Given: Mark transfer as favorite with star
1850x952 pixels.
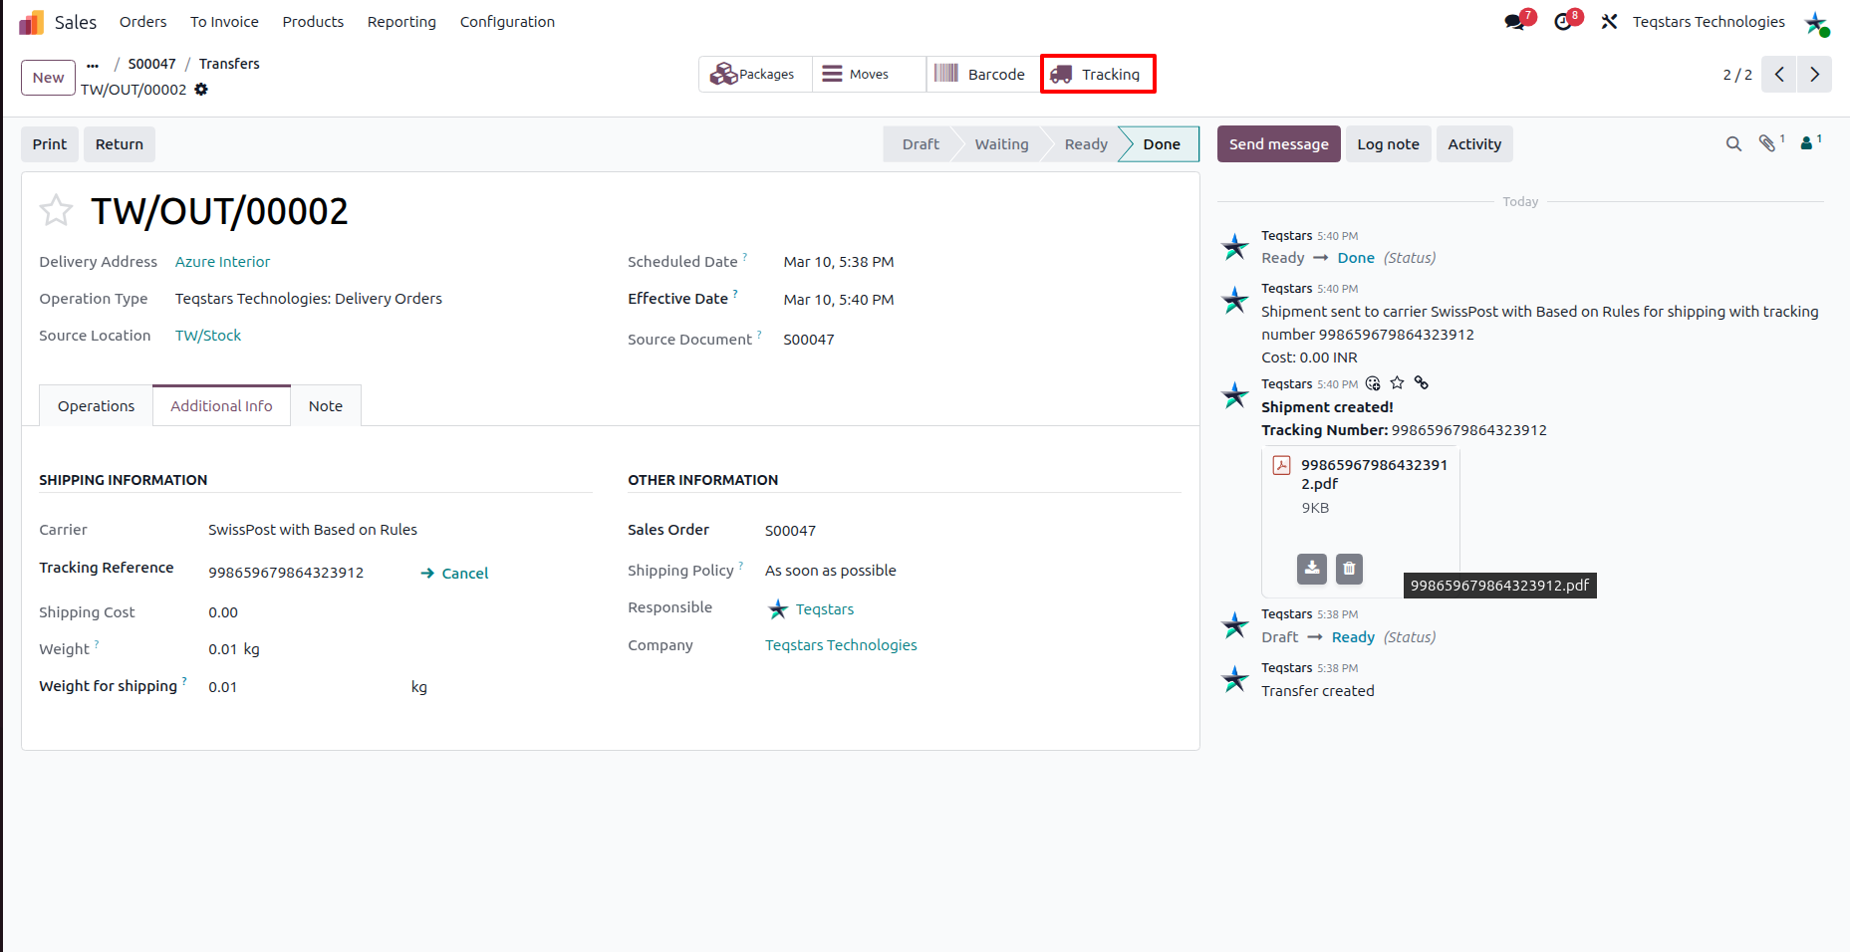Looking at the screenshot, I should point(56,210).
